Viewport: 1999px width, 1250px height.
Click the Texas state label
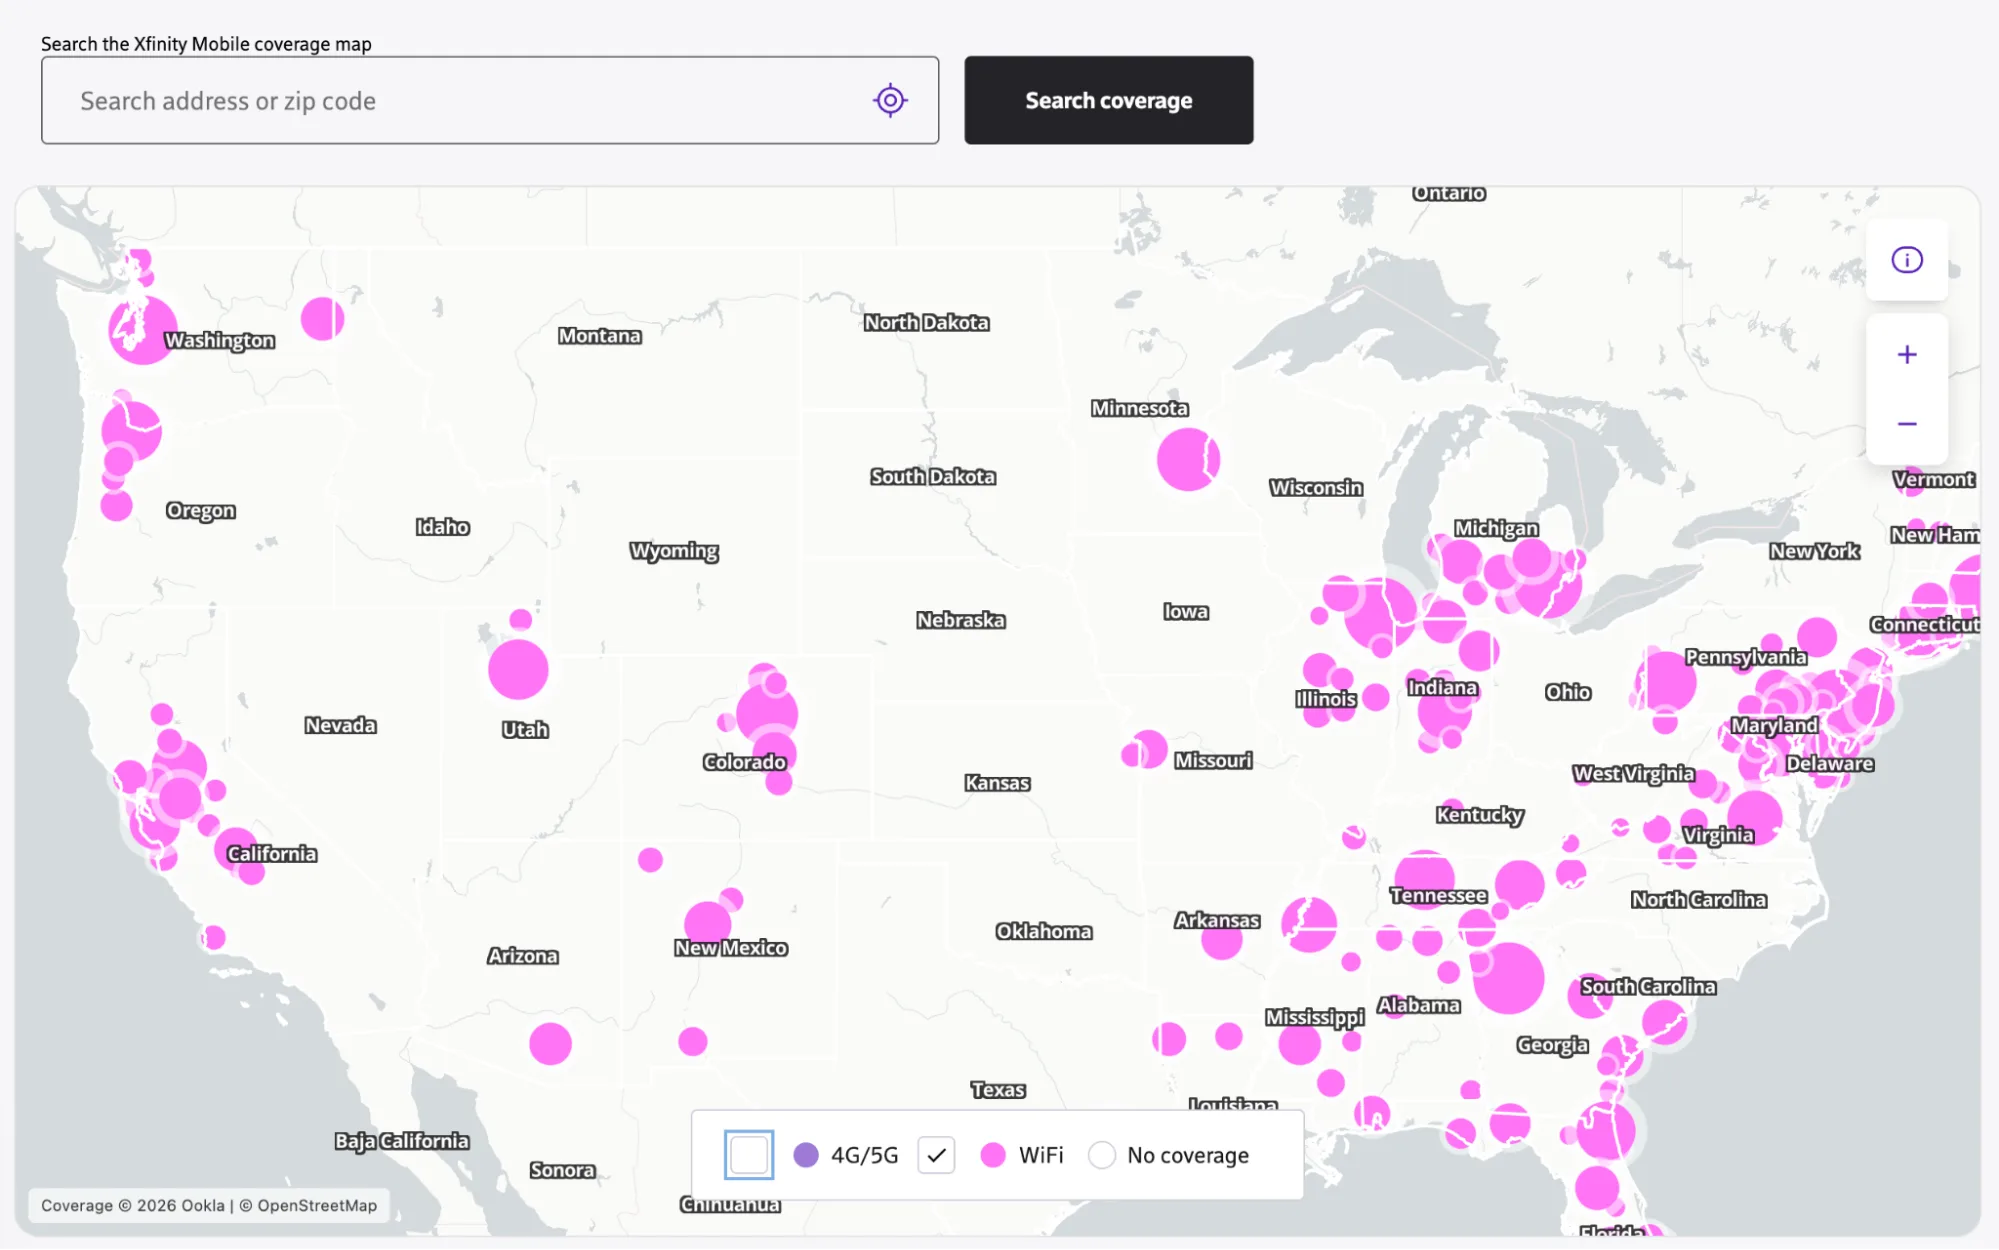coord(997,1090)
